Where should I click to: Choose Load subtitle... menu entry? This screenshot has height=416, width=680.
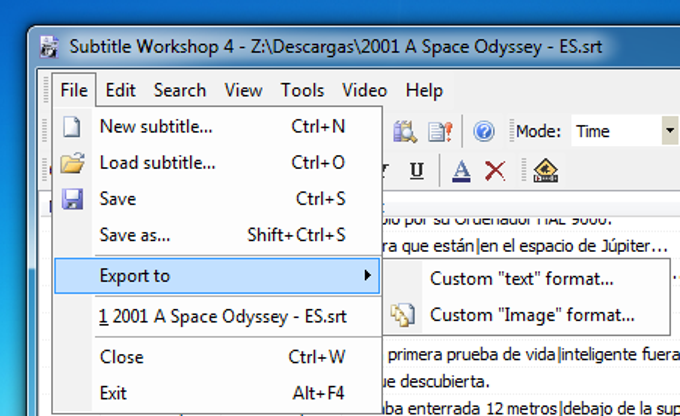(217, 163)
